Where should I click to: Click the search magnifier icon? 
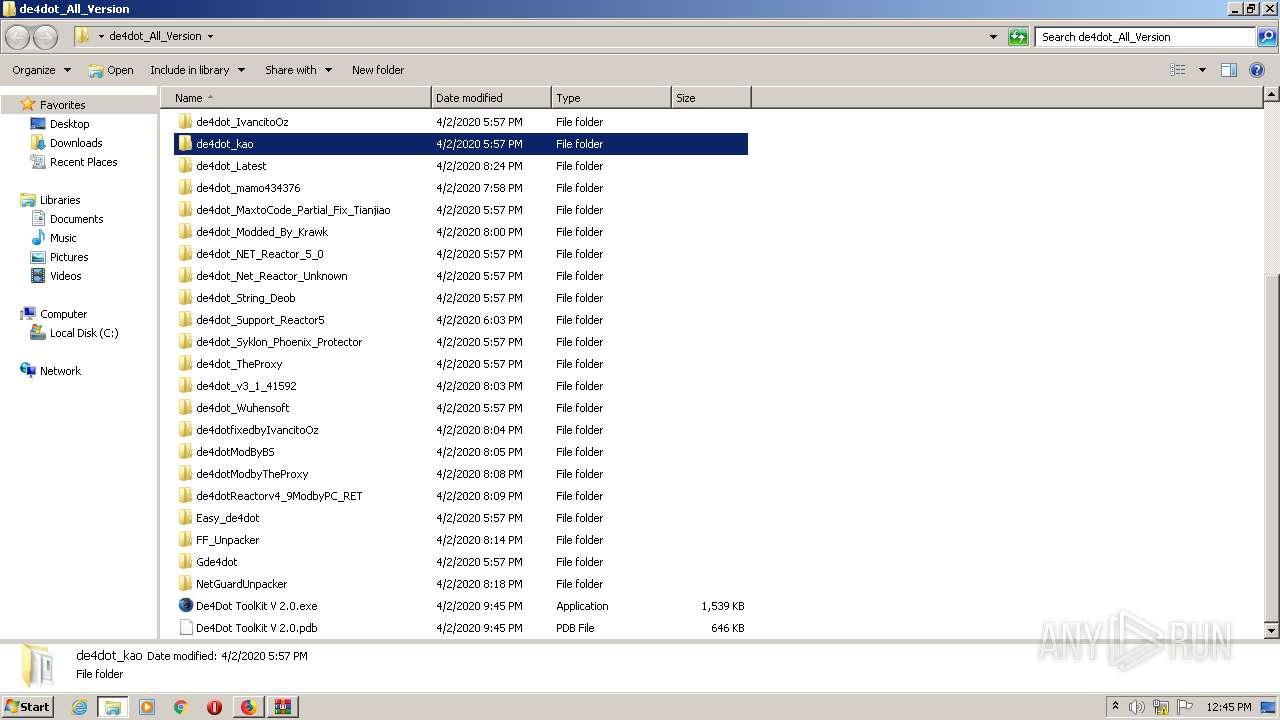pyautogui.click(x=1267, y=37)
